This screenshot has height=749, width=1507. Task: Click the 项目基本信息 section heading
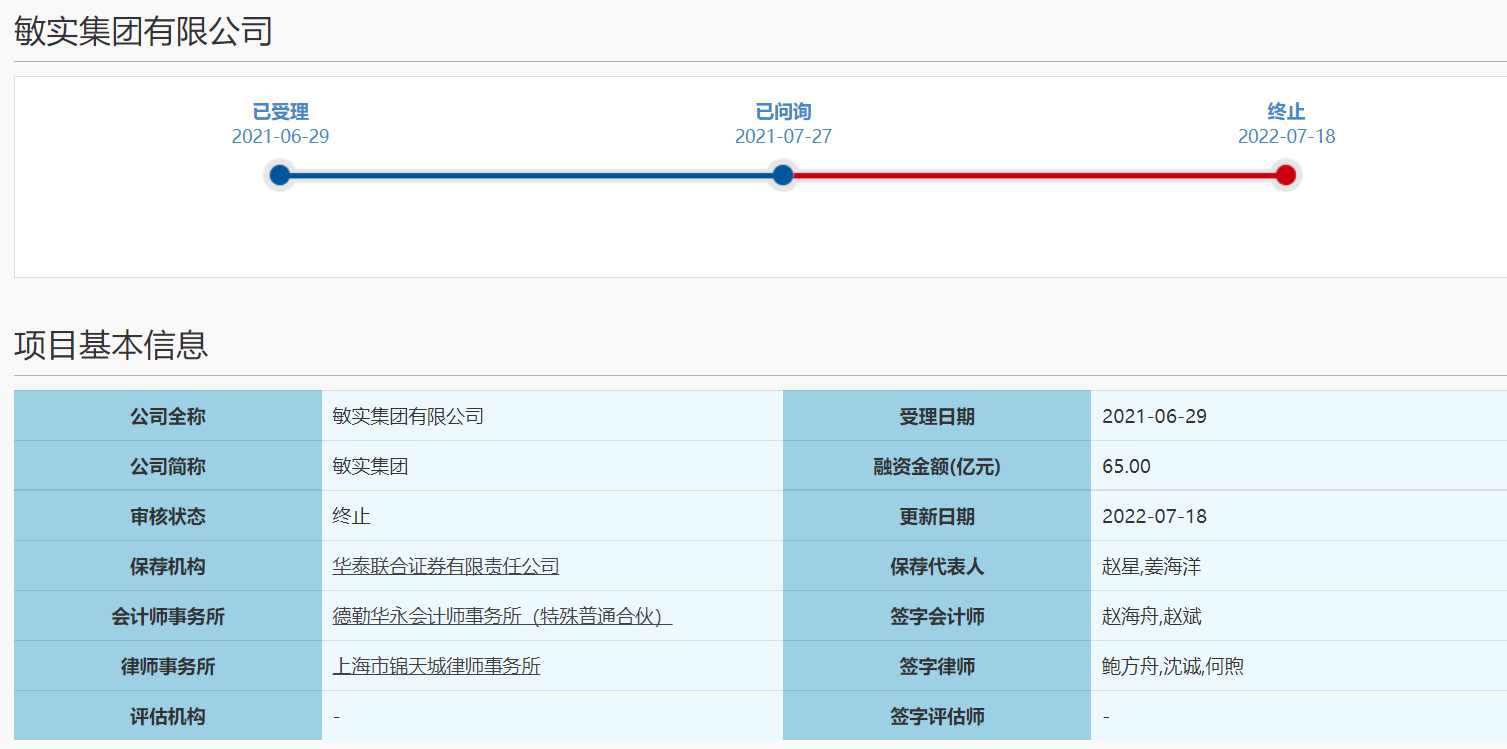click(111, 345)
